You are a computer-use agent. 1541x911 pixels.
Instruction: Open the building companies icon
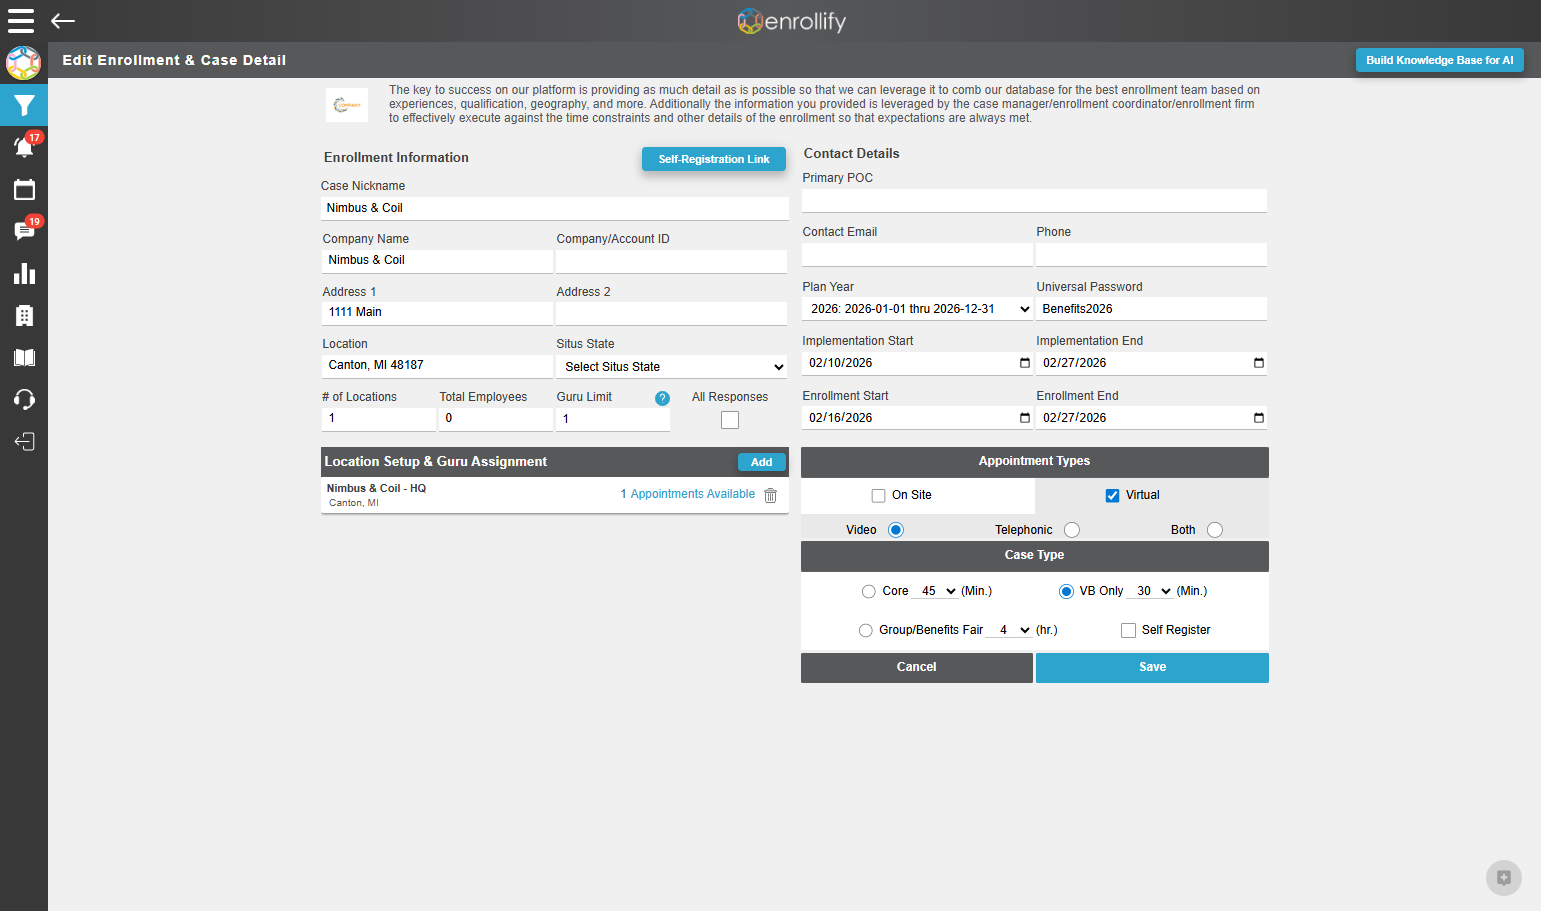pos(24,316)
